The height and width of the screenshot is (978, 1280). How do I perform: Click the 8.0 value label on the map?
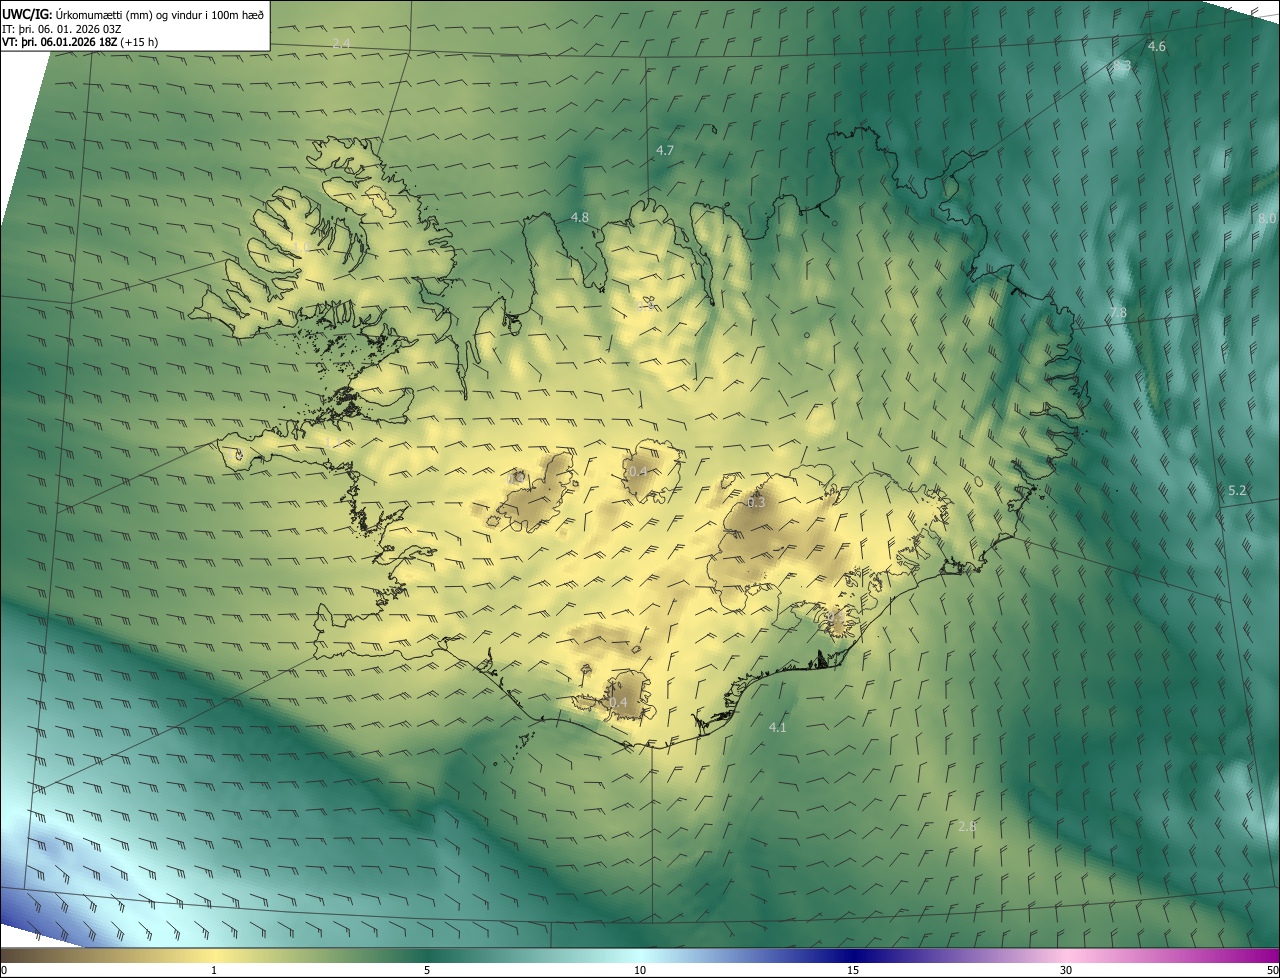[1267, 218]
